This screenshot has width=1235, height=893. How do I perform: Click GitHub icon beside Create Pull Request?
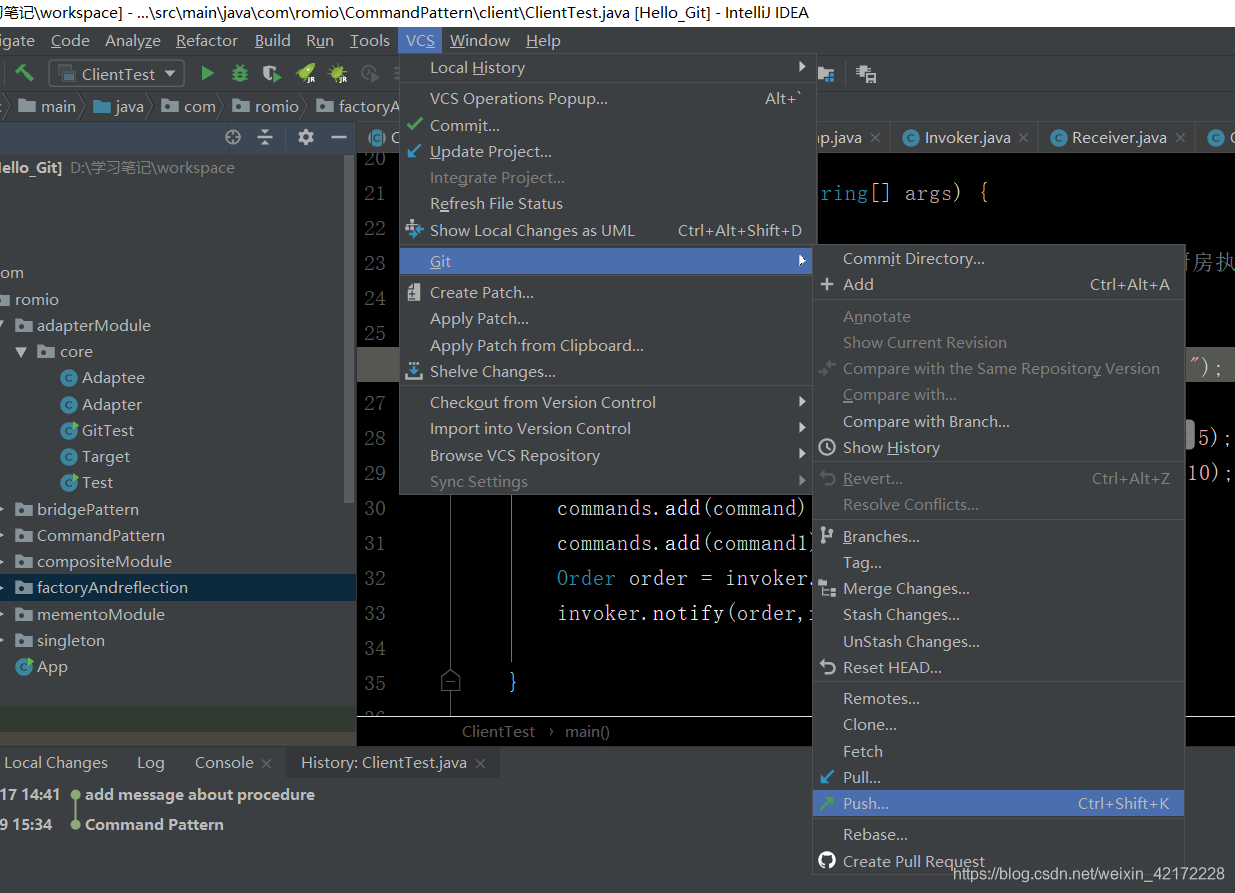pyautogui.click(x=827, y=861)
